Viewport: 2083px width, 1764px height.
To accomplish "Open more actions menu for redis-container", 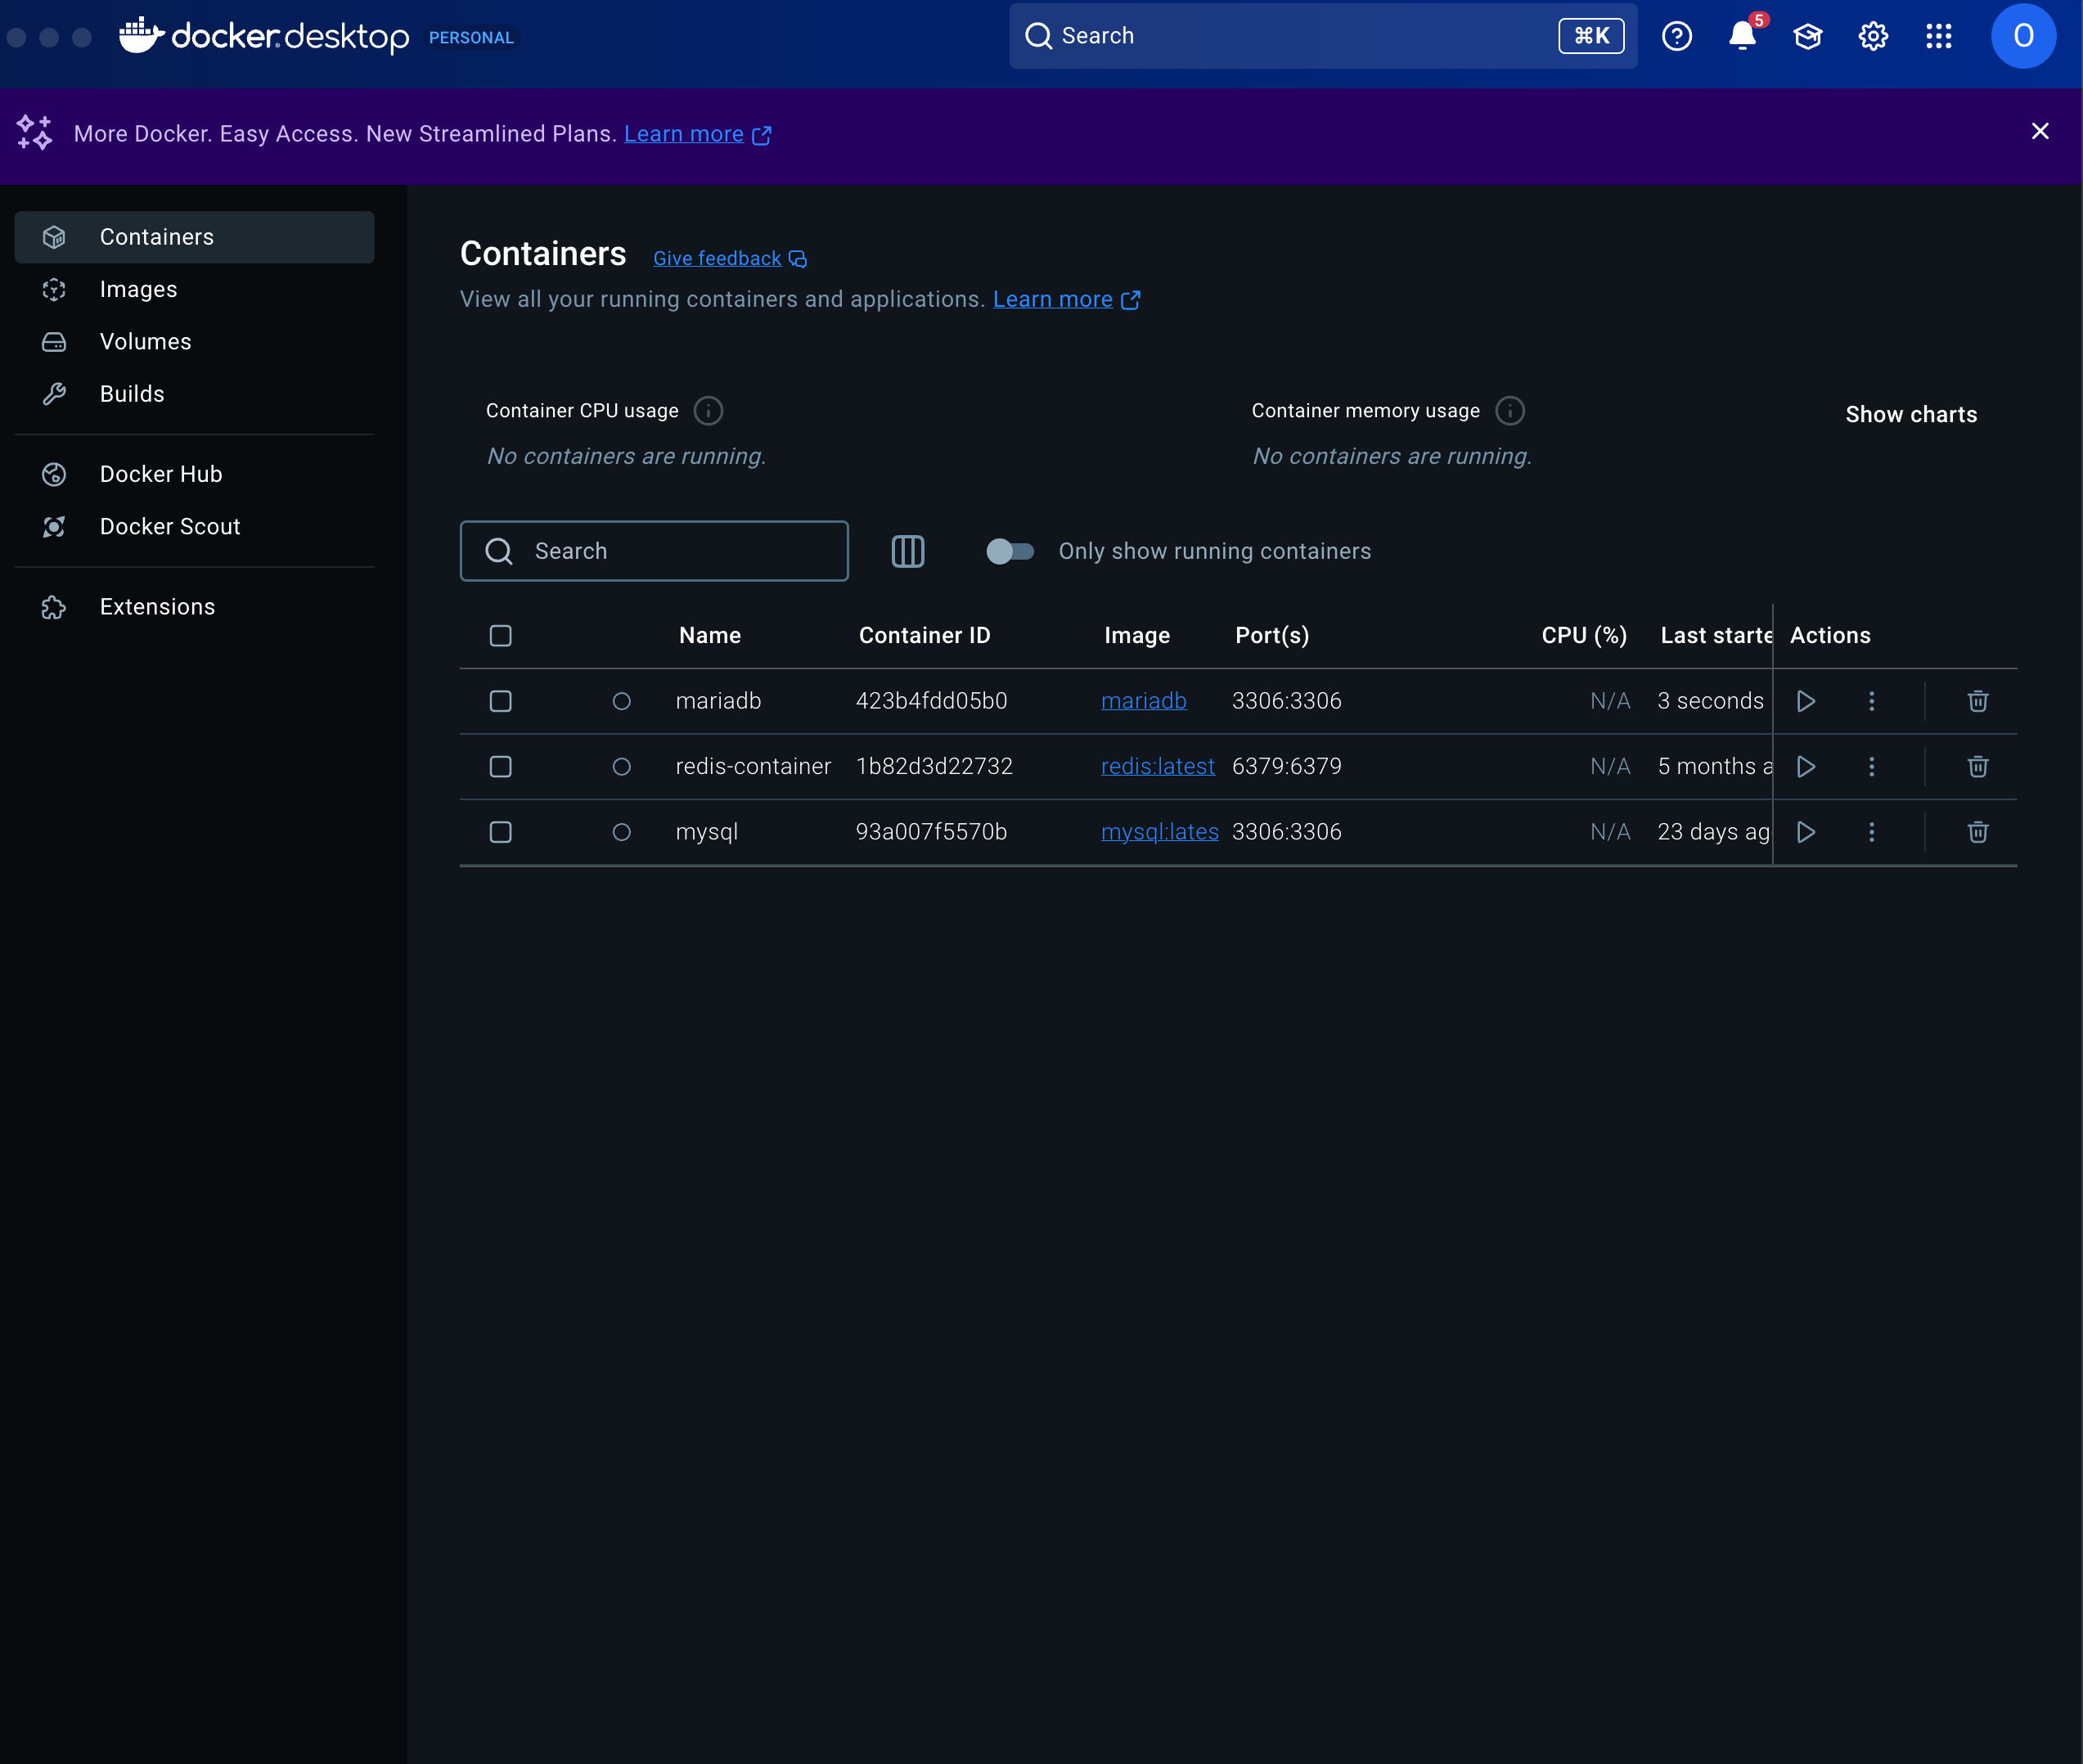I will pyautogui.click(x=1871, y=767).
